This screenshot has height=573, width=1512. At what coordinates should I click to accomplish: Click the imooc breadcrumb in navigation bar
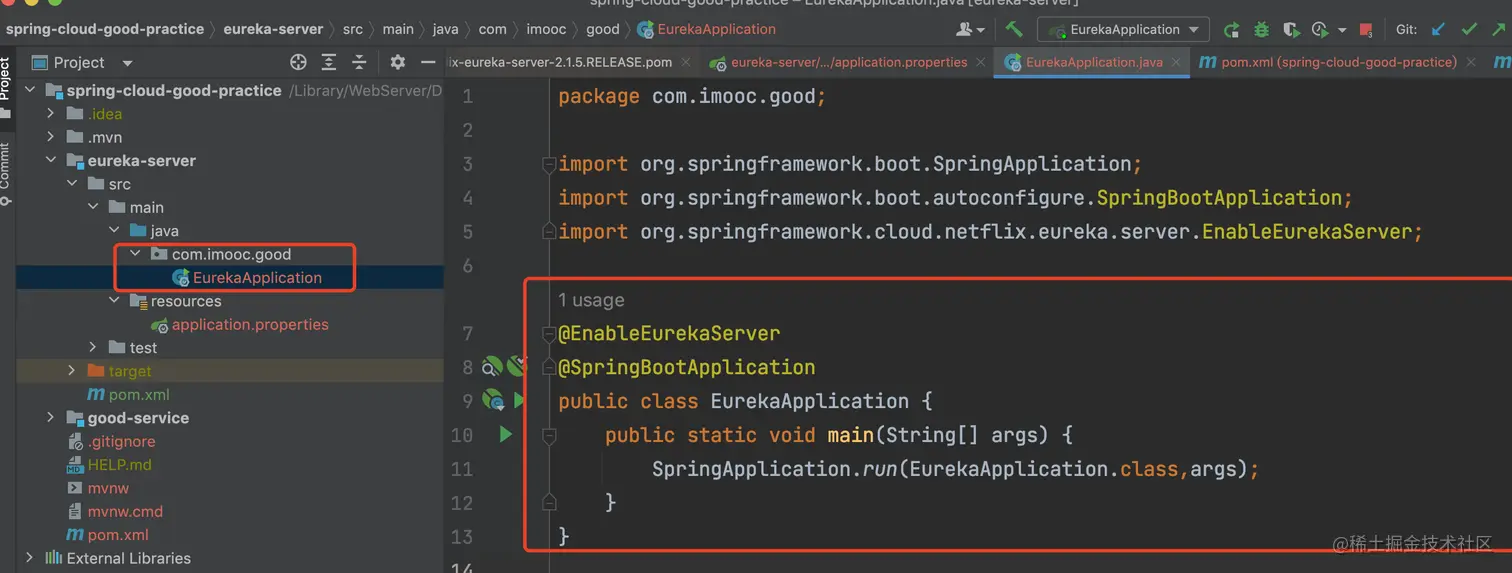click(546, 29)
